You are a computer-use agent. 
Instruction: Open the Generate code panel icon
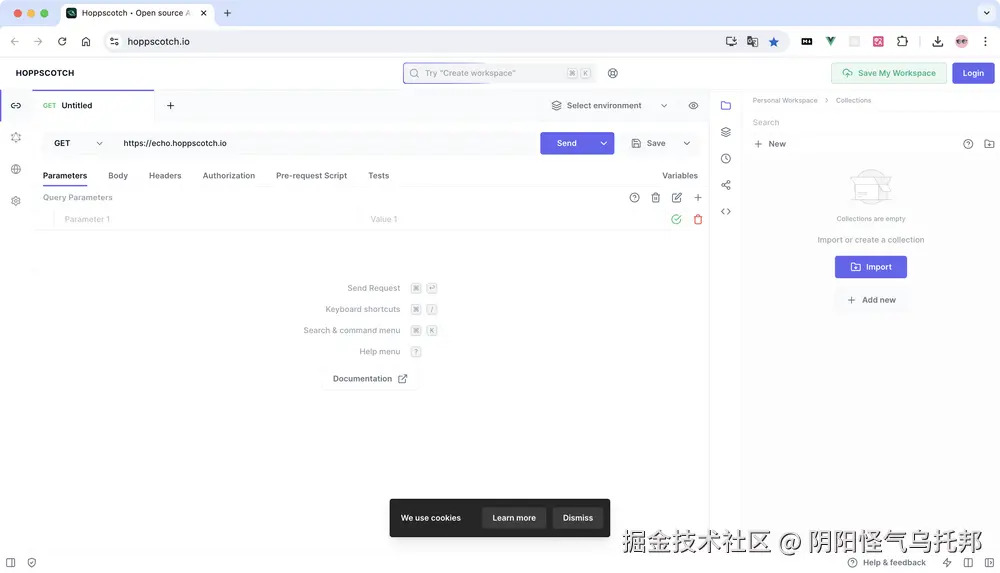(x=726, y=211)
